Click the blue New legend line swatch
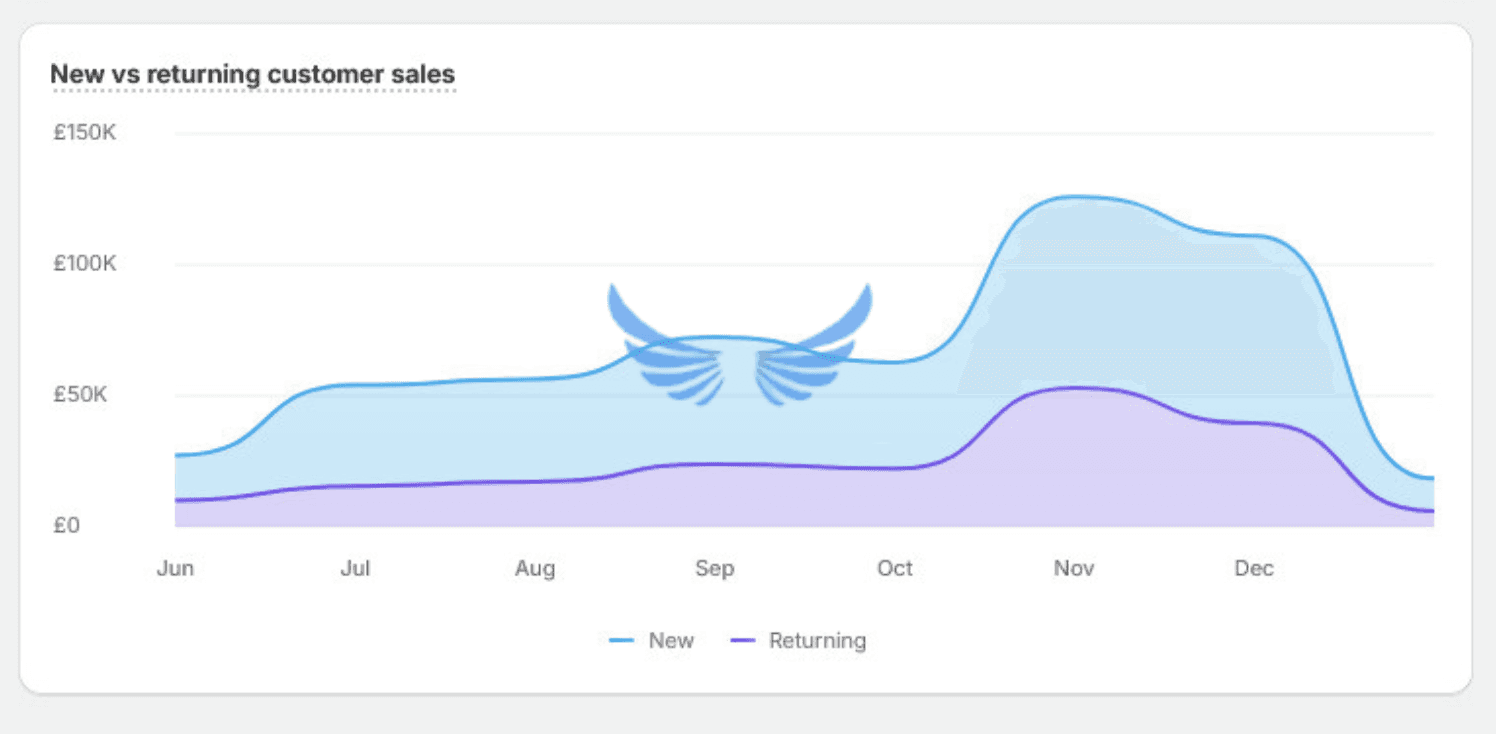The height and width of the screenshot is (734, 1496). [622, 641]
